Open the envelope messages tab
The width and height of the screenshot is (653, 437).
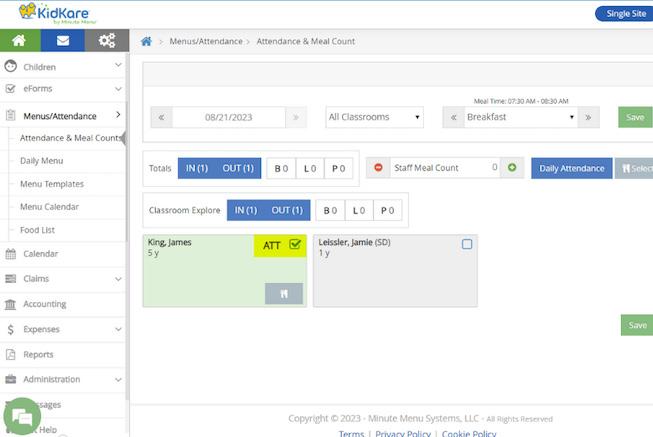pyautogui.click(x=63, y=40)
